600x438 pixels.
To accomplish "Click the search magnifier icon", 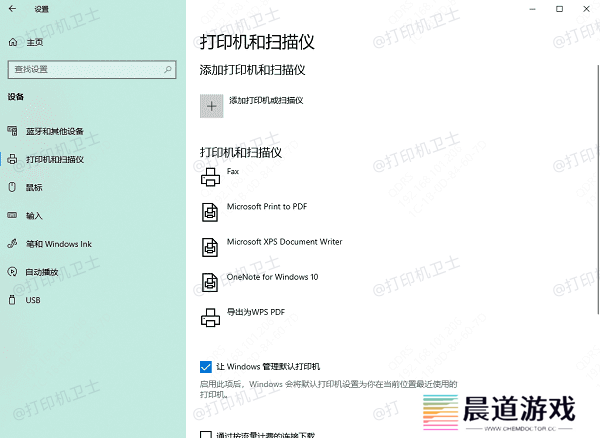I will click(168, 69).
